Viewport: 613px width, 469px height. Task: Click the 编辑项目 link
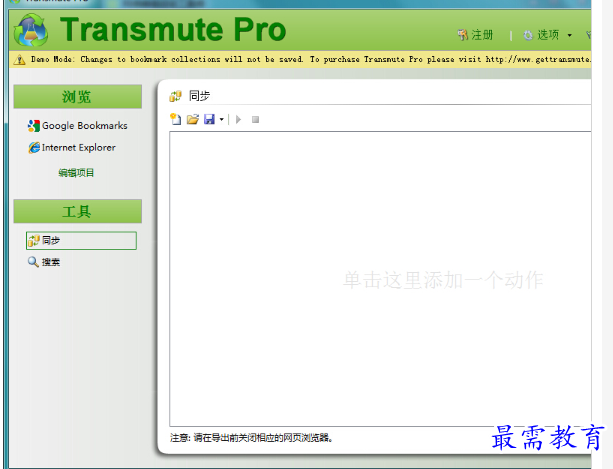click(76, 173)
